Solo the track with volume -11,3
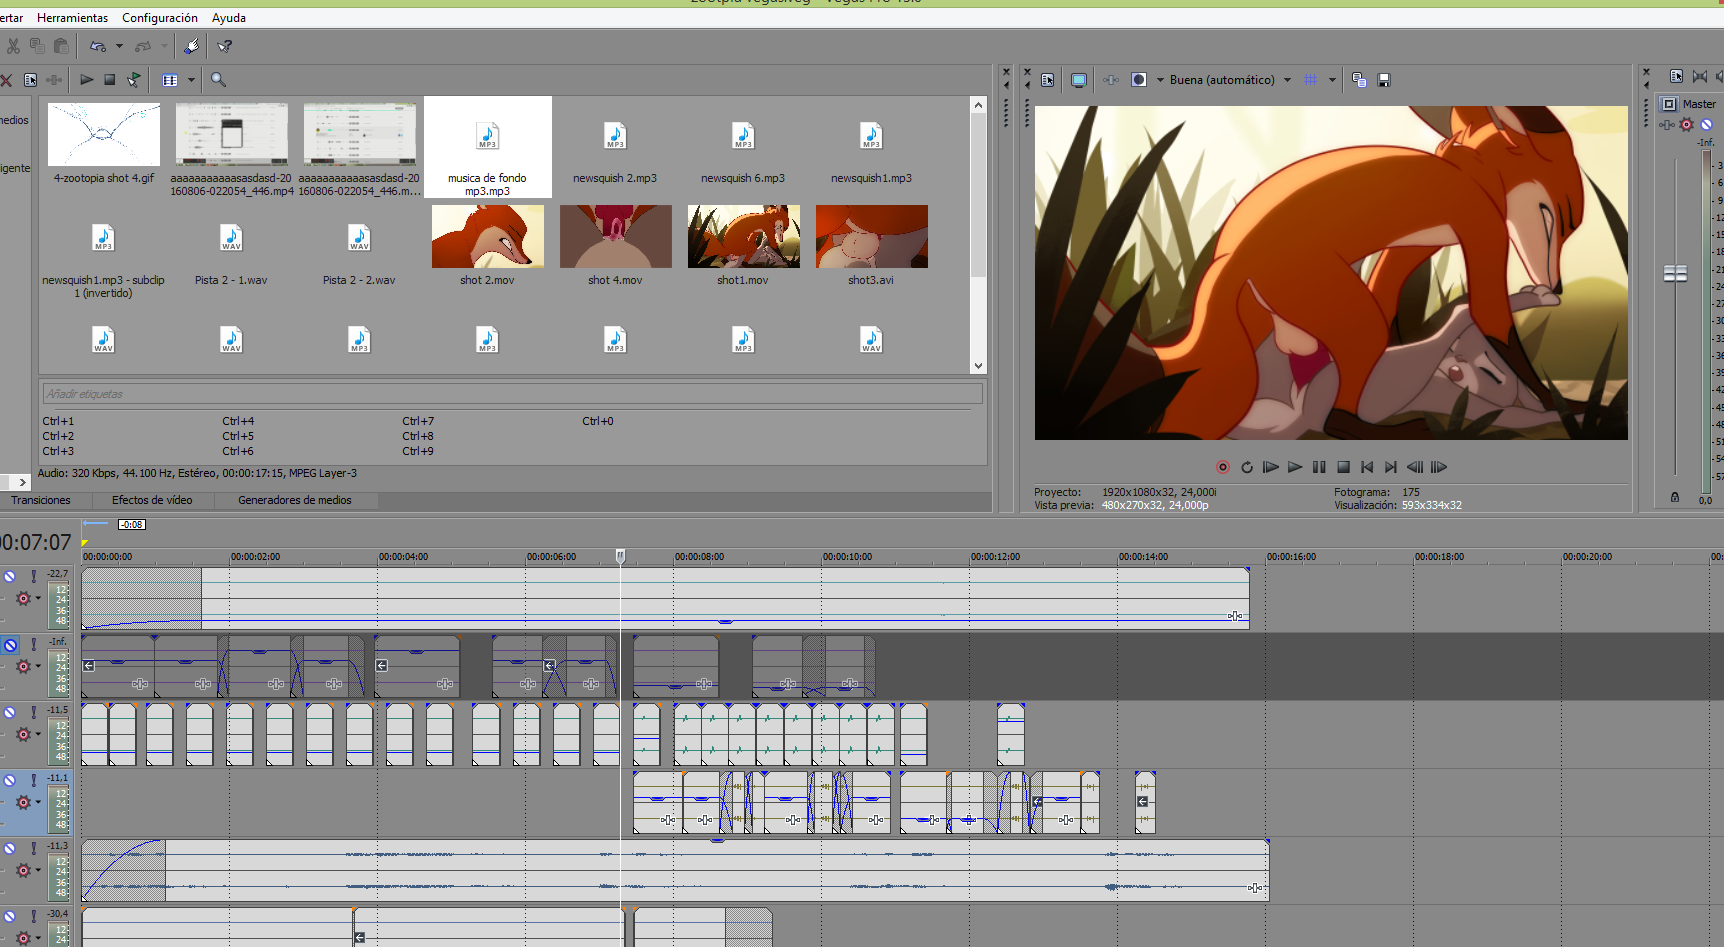 (34, 848)
